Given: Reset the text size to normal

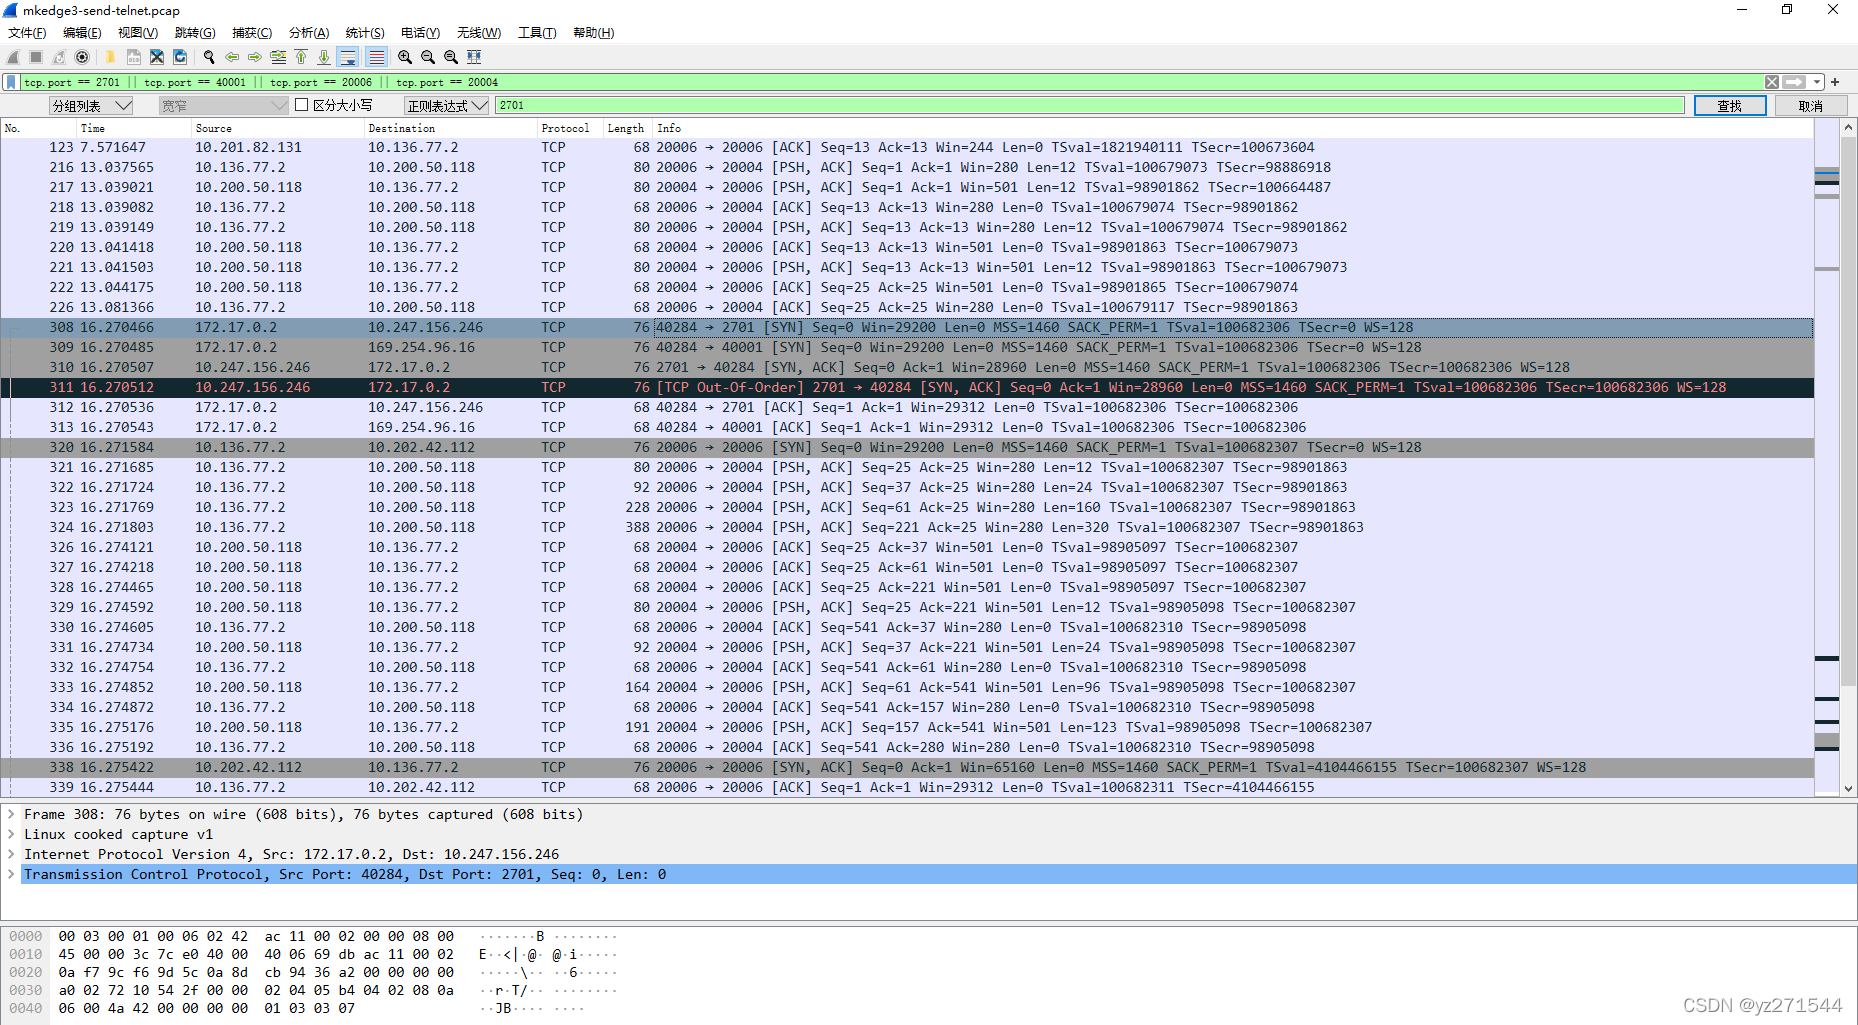Looking at the screenshot, I should coord(451,57).
